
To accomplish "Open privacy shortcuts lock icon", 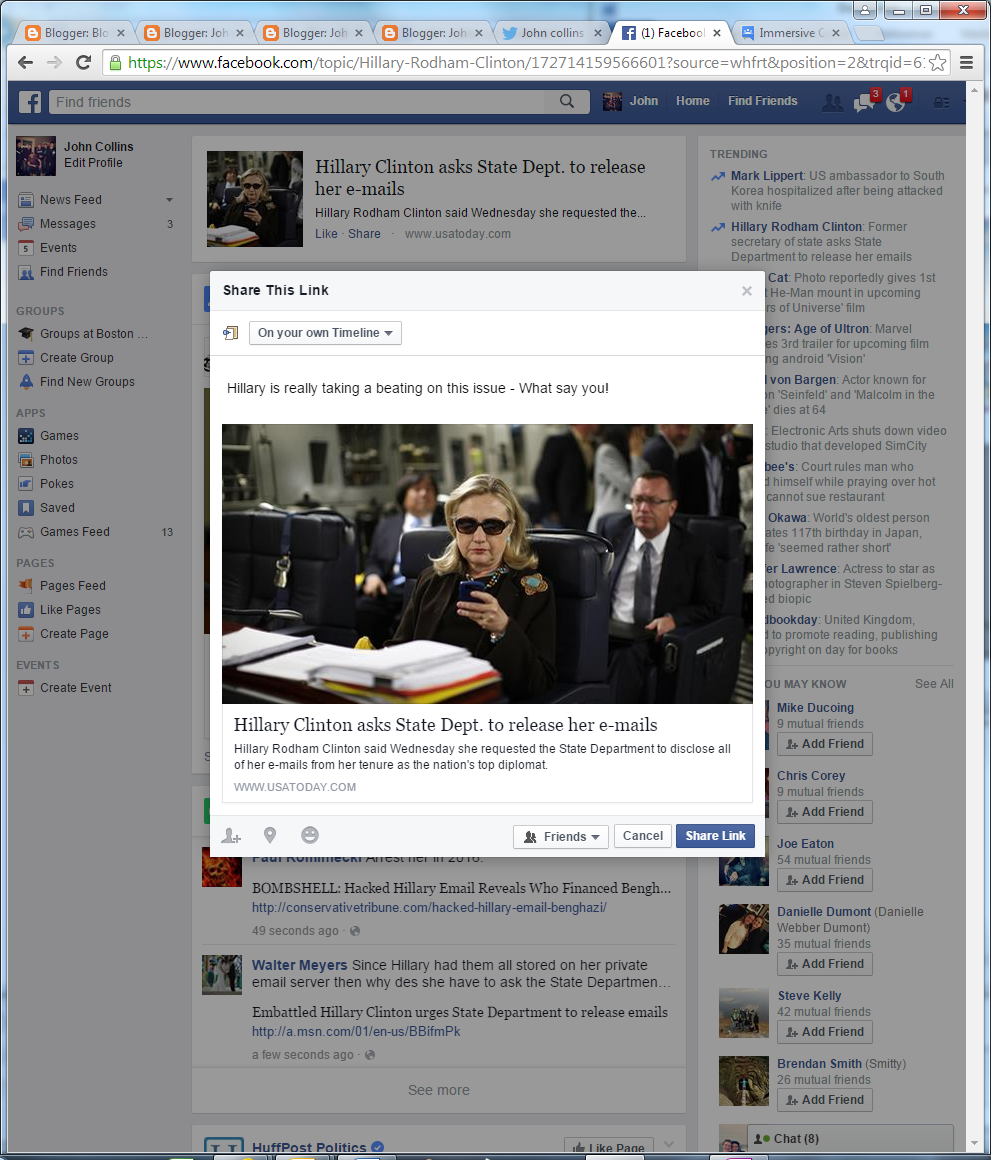I will click(941, 102).
